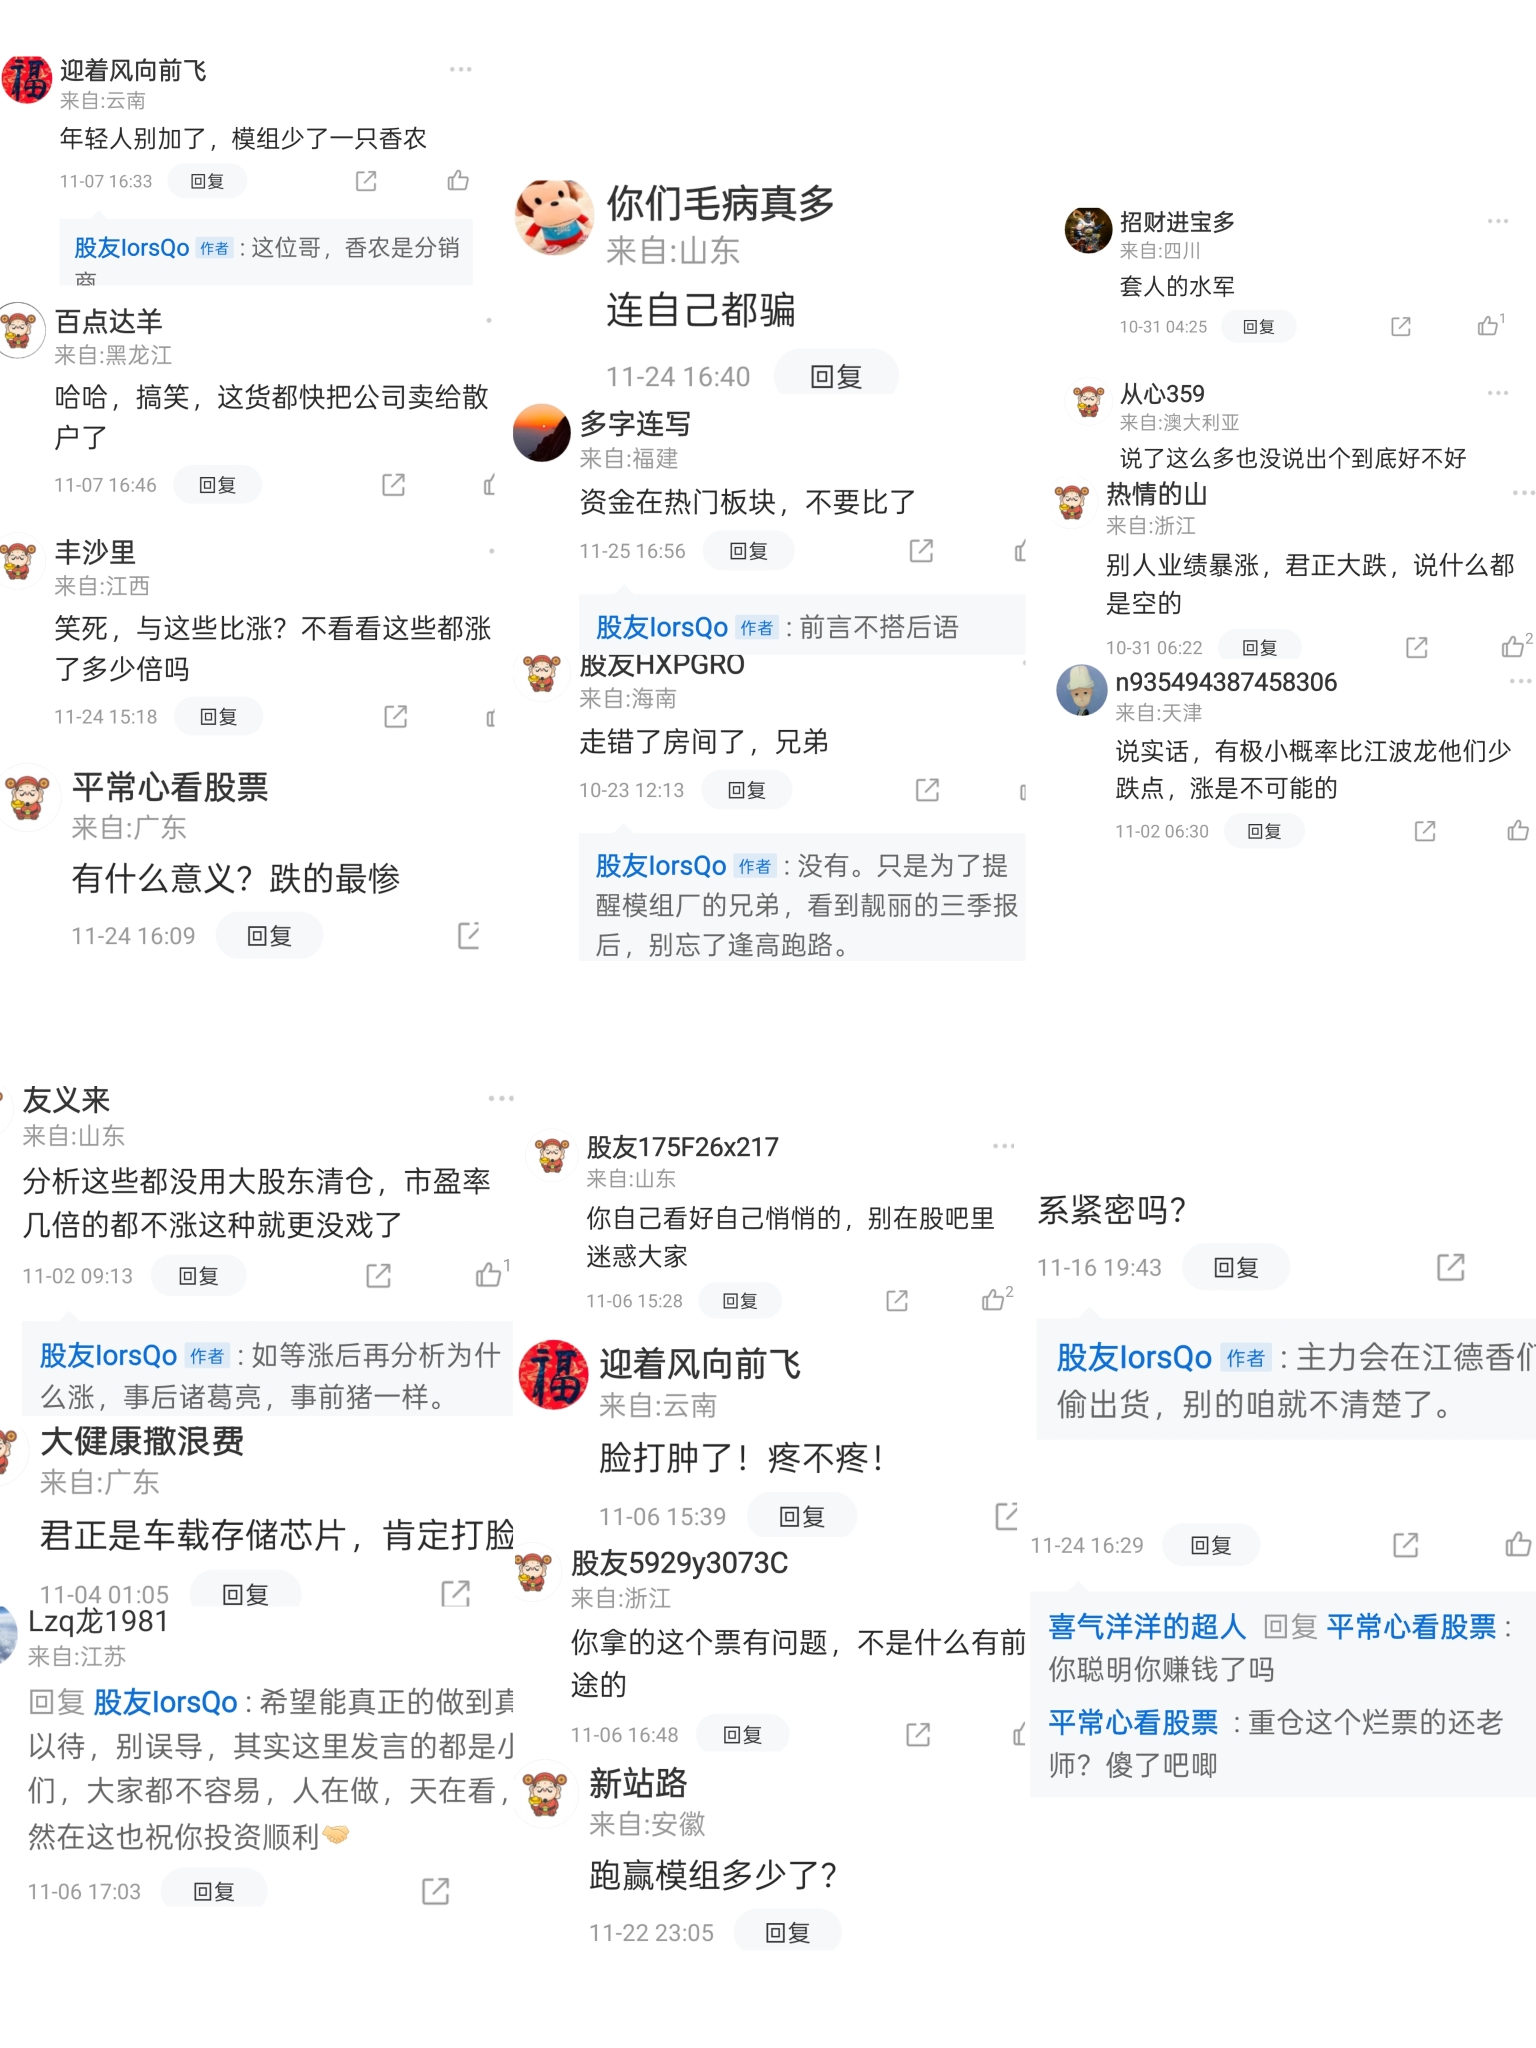This screenshot has height=2048, width=1536.
Task: Reply to 丰沙里's comment
Action: click(218, 716)
